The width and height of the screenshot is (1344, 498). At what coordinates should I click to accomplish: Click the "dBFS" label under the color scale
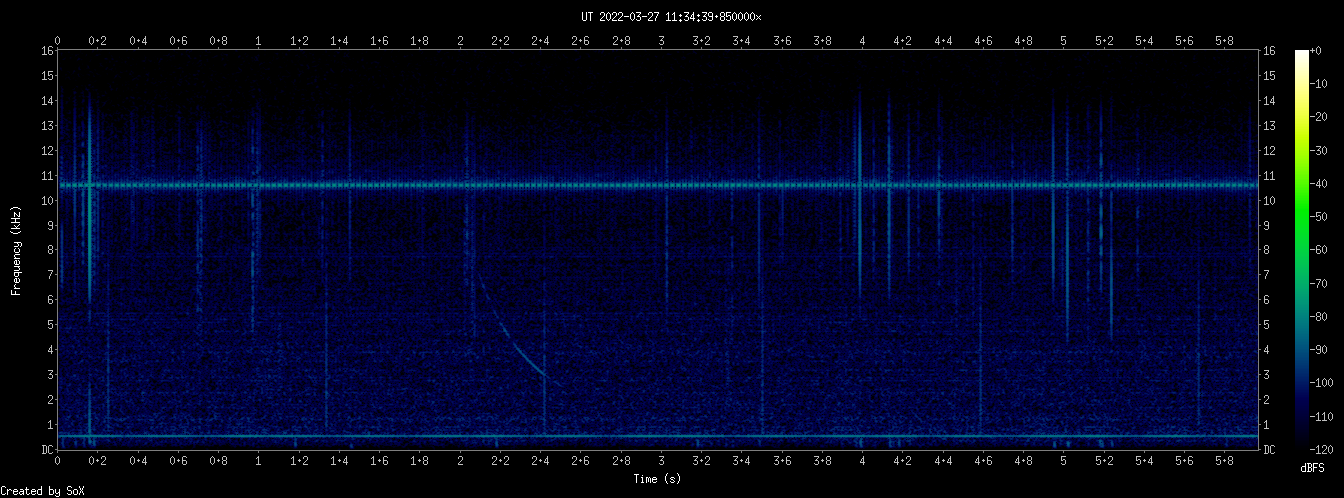tap(1313, 468)
